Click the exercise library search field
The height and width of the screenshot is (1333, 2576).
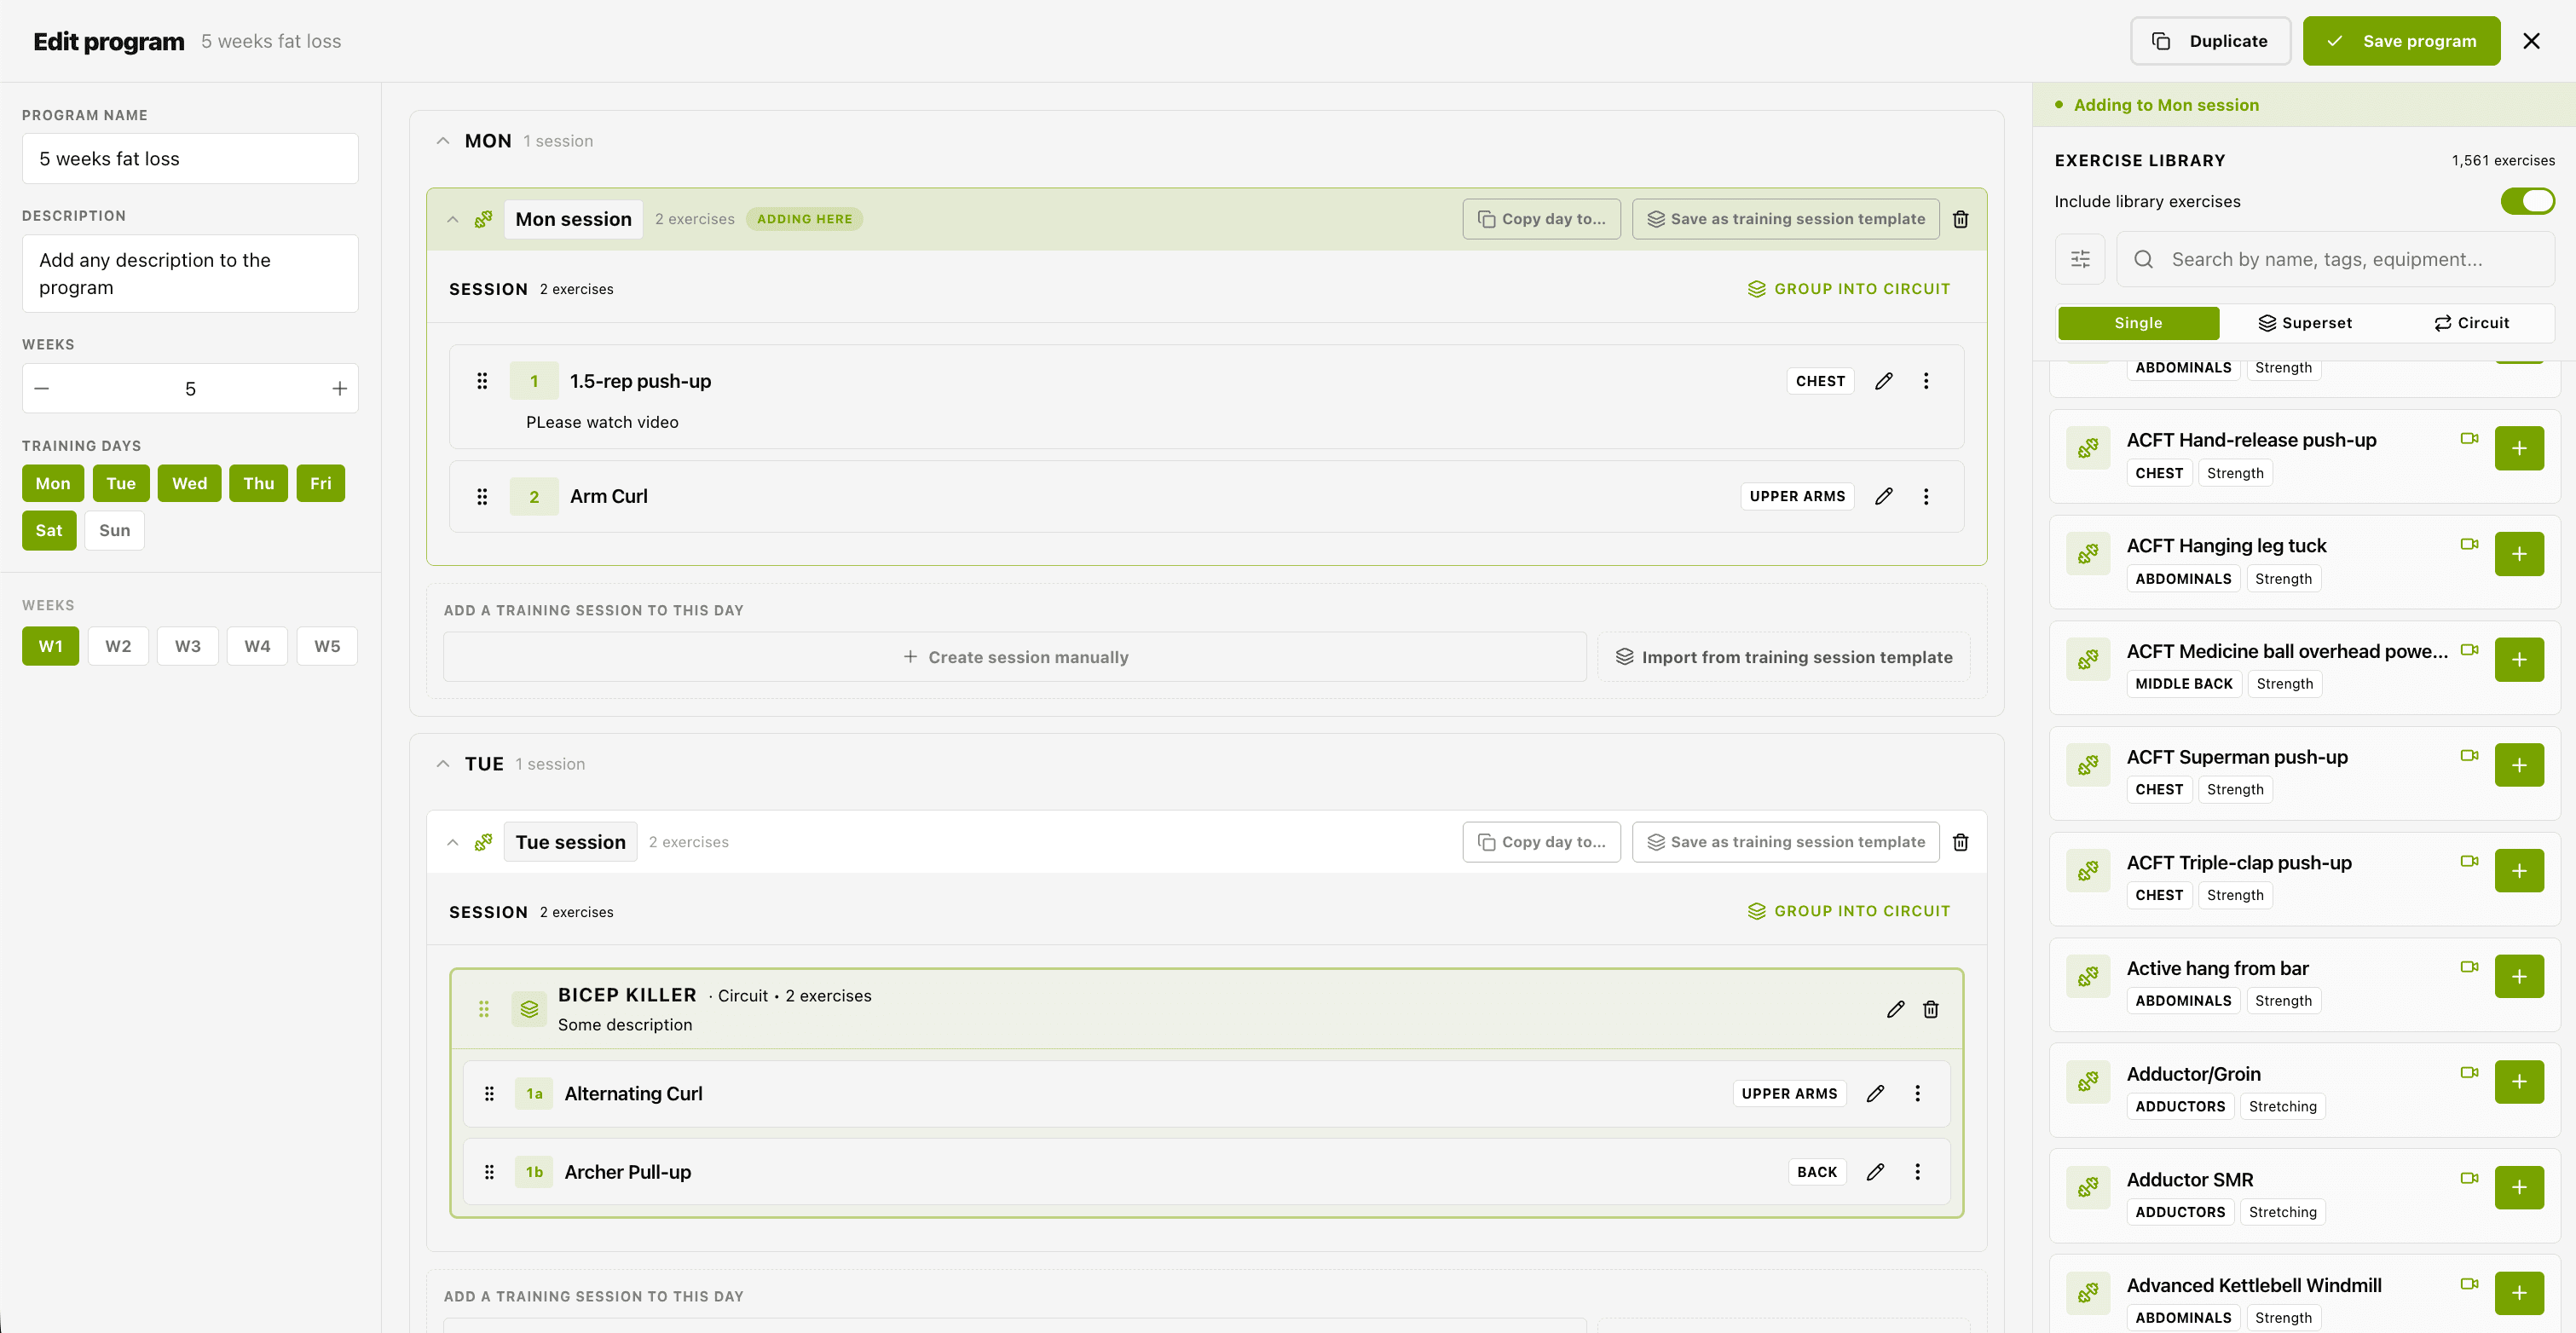point(2336,259)
